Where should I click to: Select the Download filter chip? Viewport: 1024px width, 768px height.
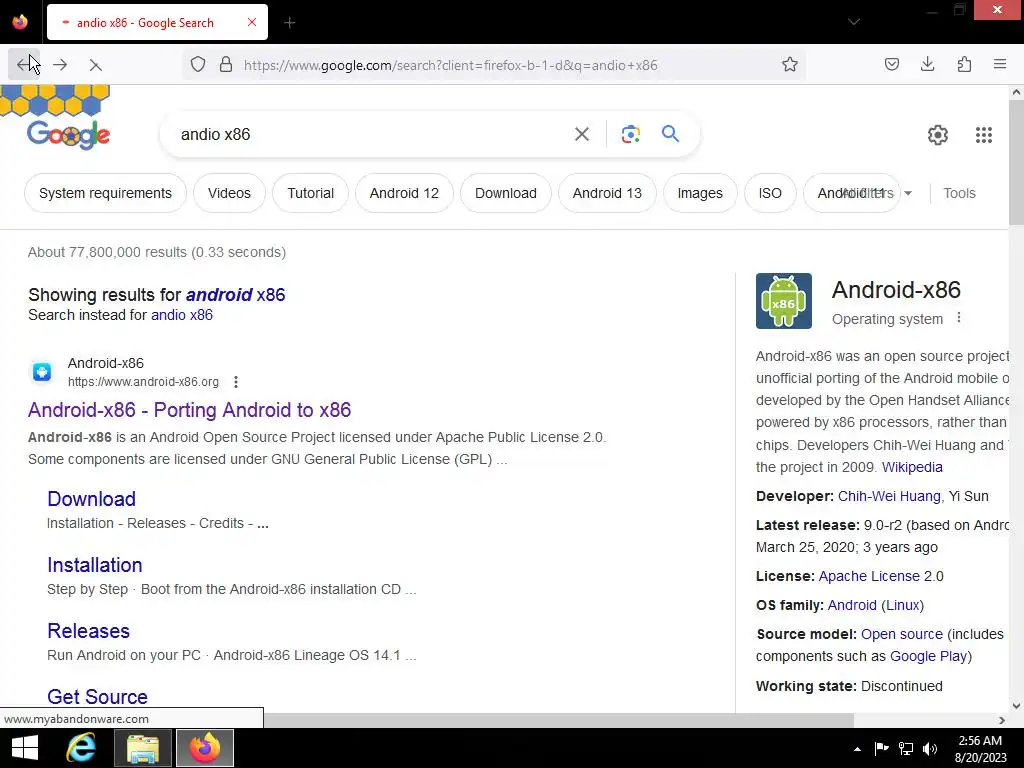tap(505, 193)
